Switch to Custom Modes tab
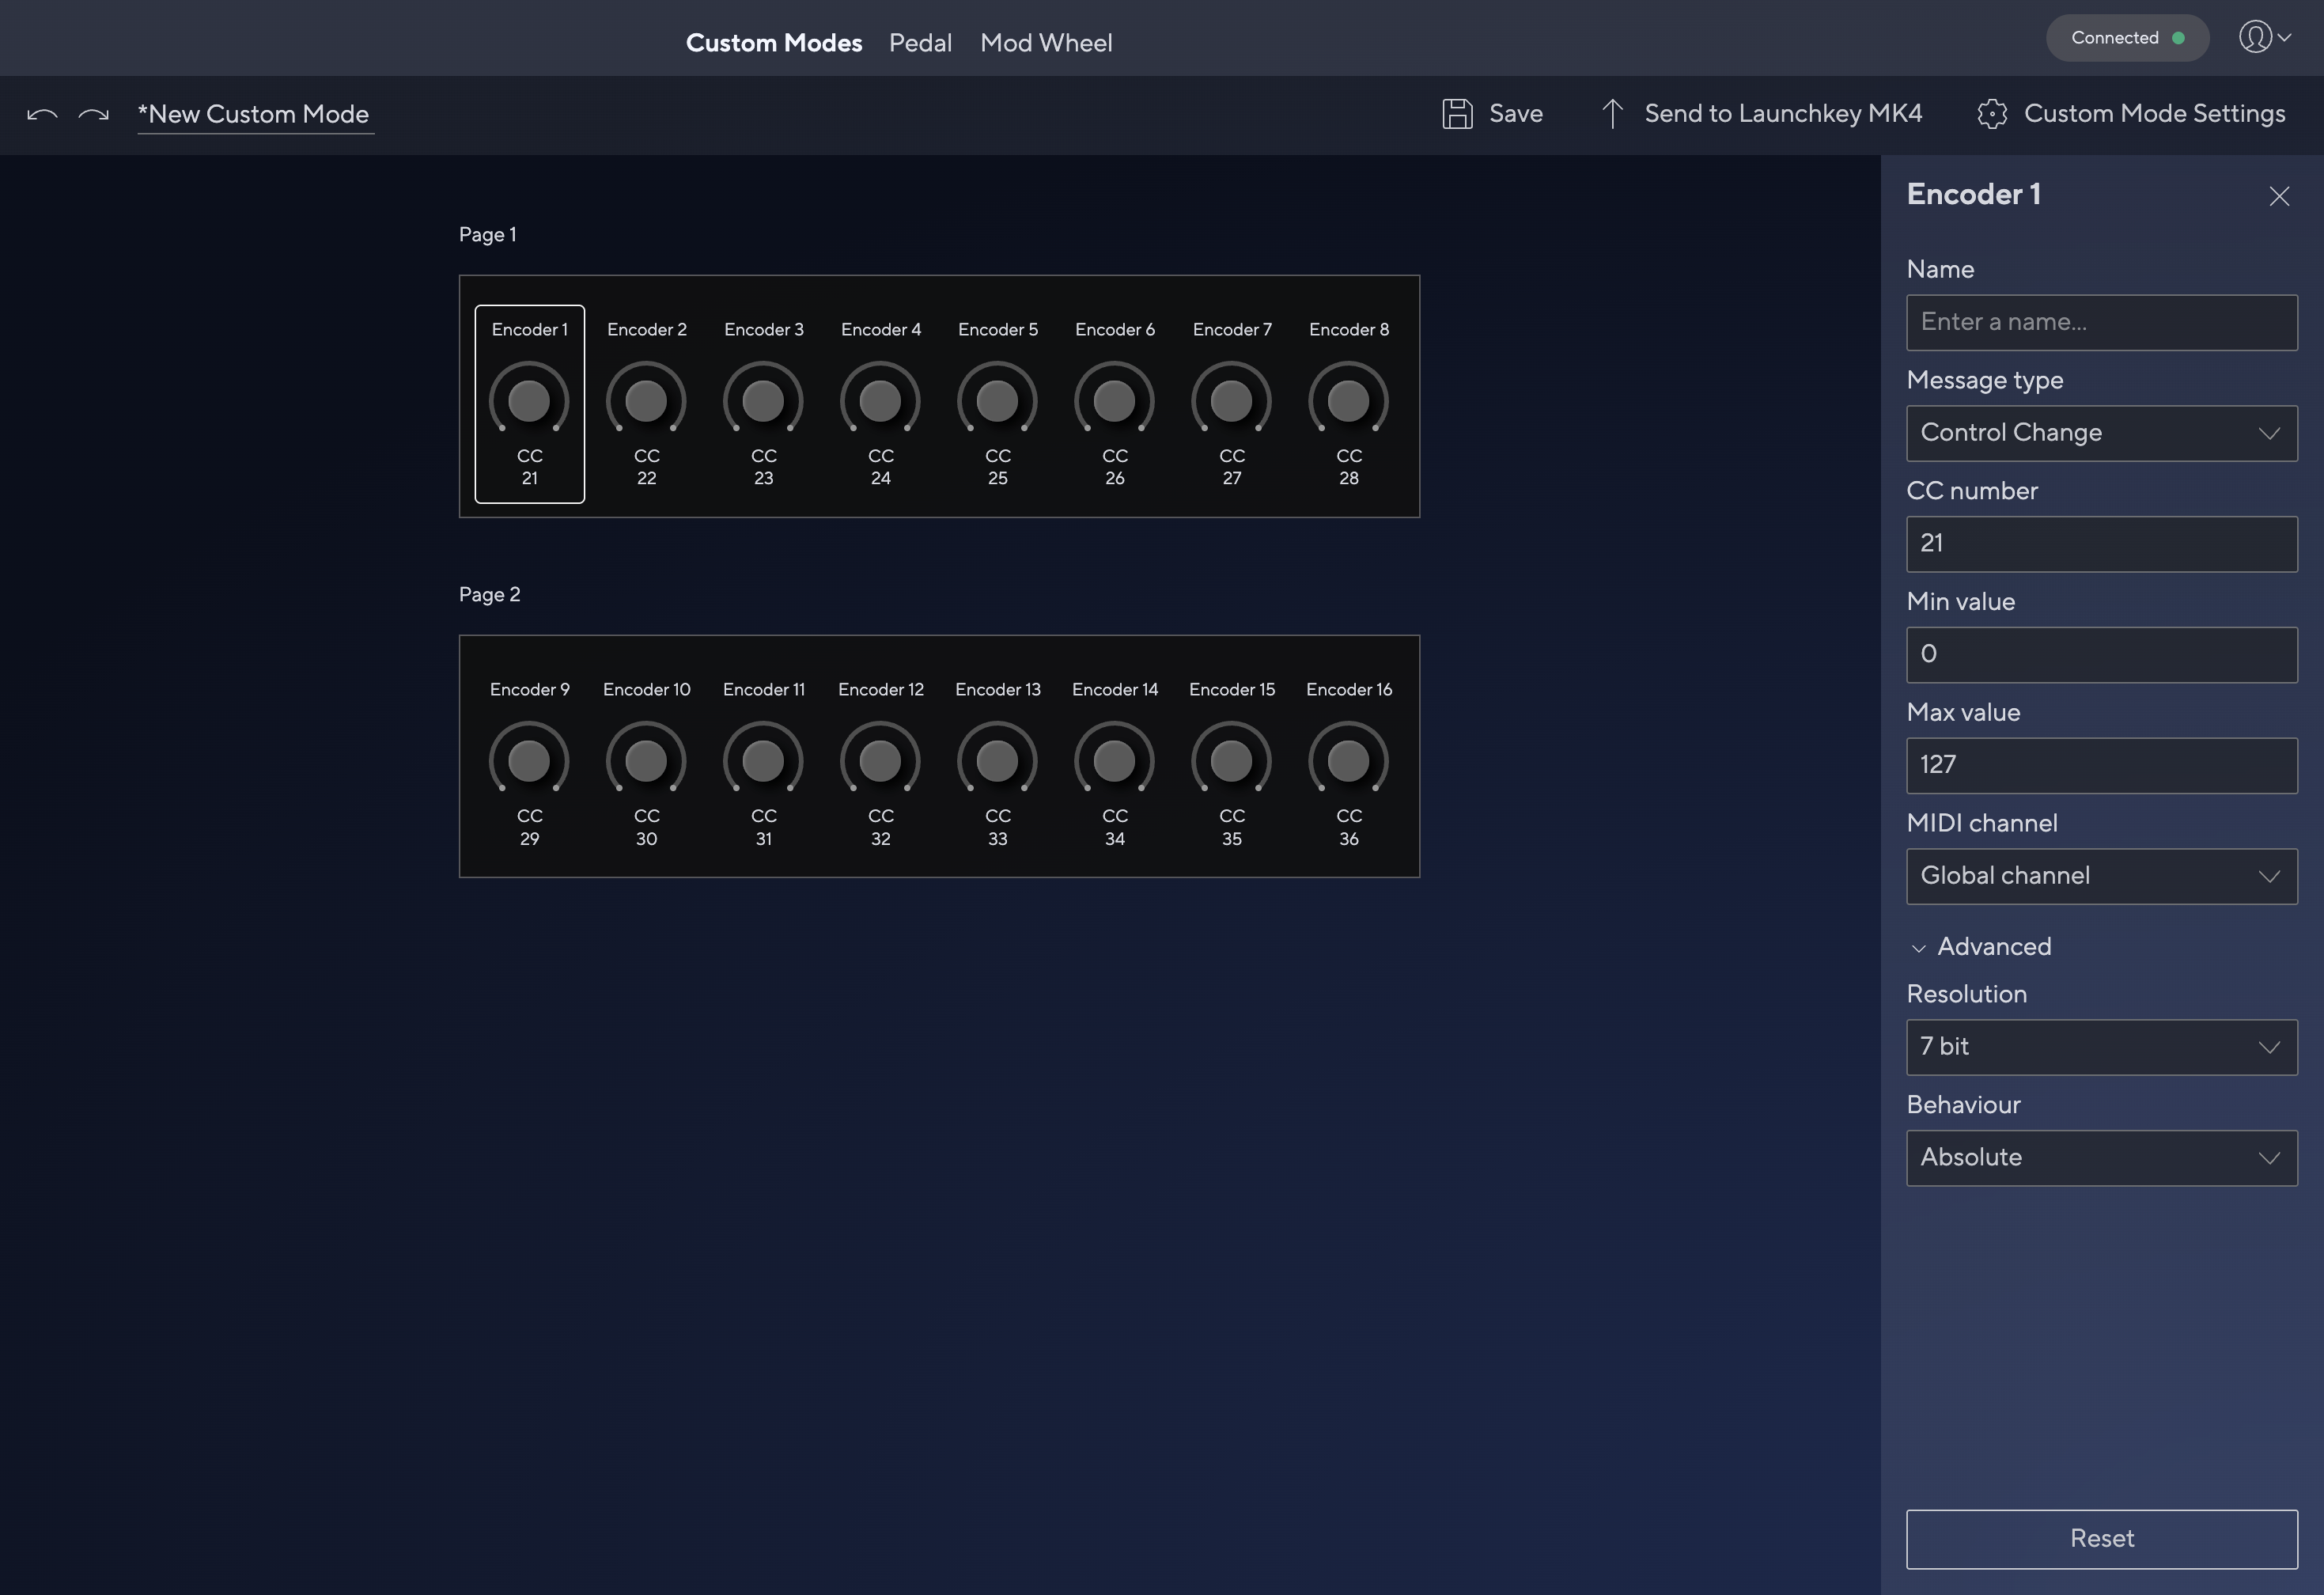 point(773,43)
